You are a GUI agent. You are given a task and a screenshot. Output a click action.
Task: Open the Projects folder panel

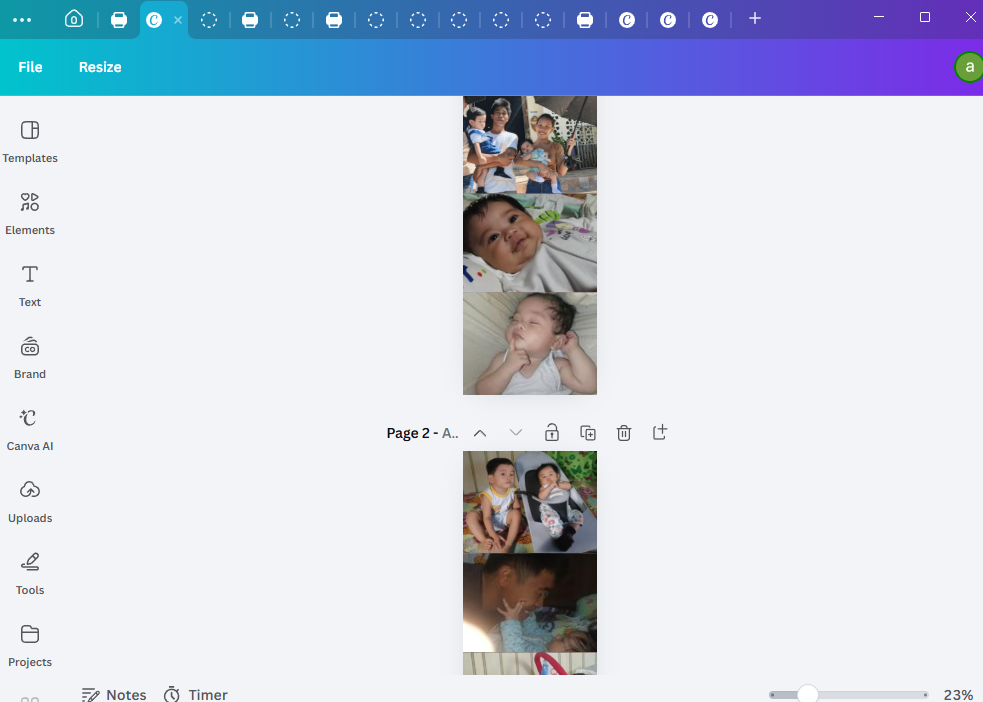tap(29, 646)
